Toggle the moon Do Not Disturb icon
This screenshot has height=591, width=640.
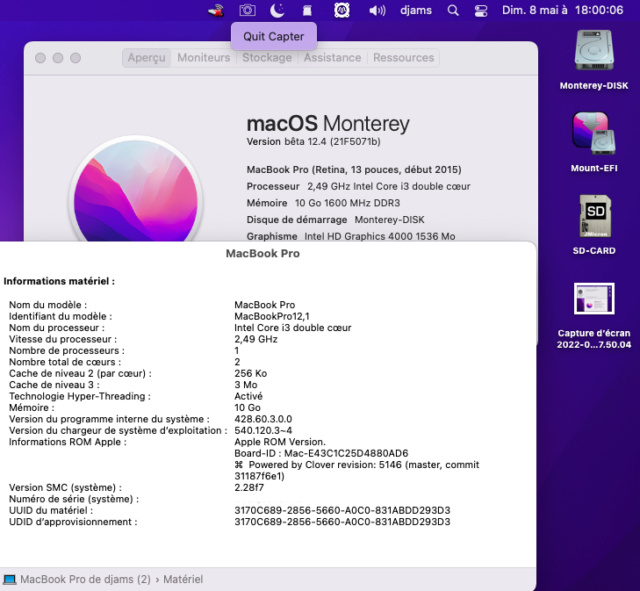point(277,10)
